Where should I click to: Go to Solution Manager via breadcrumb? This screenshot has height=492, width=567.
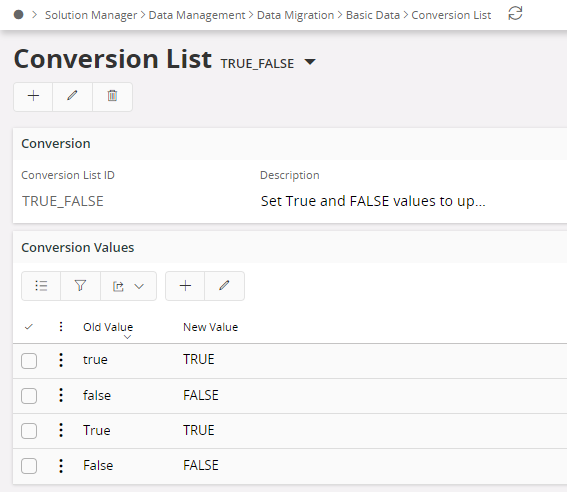[x=91, y=15]
